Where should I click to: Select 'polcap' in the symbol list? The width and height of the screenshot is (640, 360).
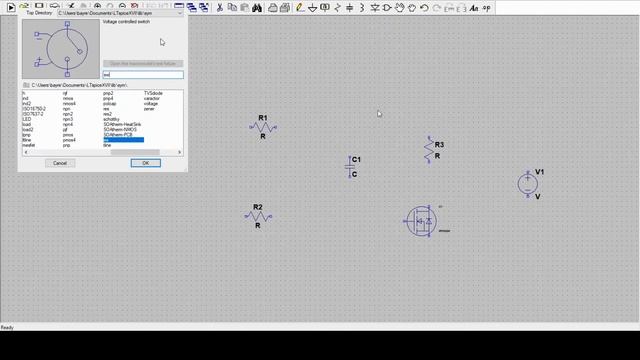coord(110,104)
